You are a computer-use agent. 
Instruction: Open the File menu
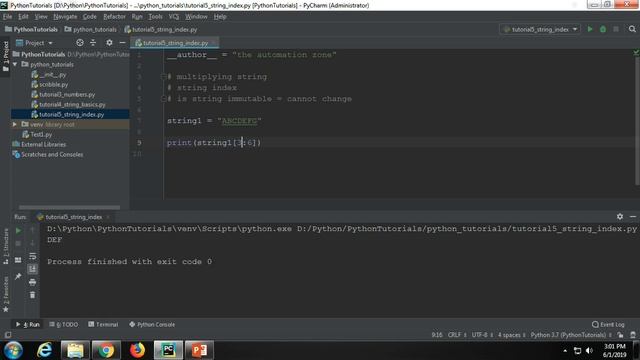(7, 17)
